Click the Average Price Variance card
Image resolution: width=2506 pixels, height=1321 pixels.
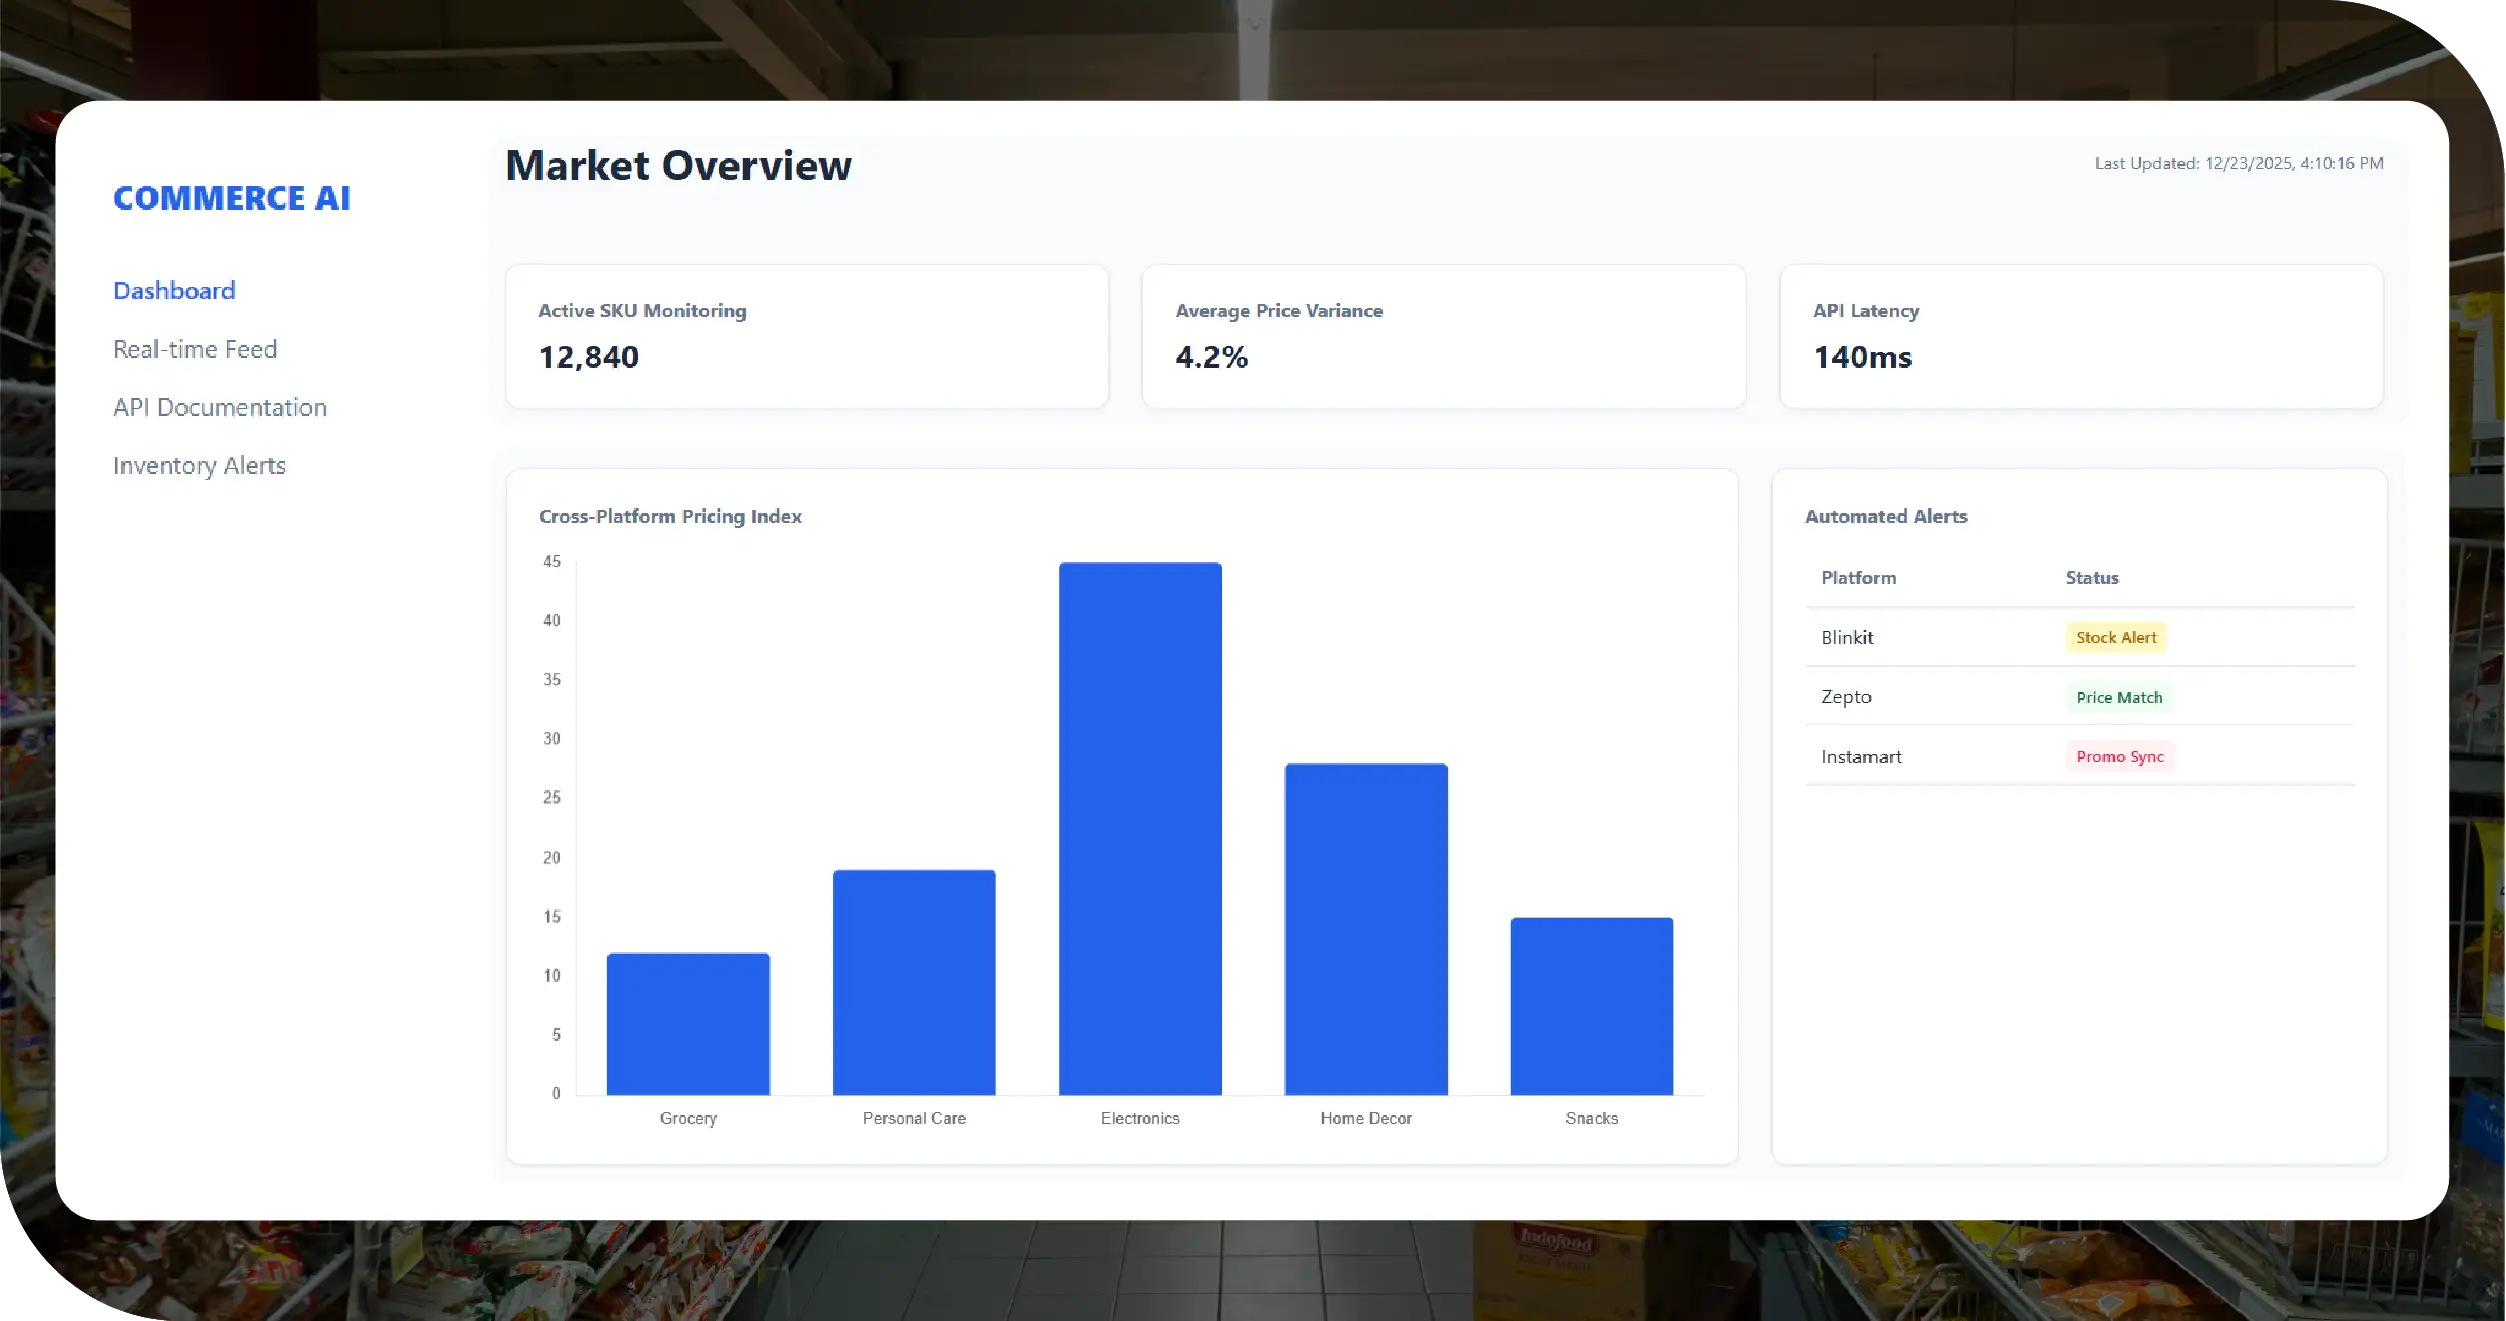1443,336
